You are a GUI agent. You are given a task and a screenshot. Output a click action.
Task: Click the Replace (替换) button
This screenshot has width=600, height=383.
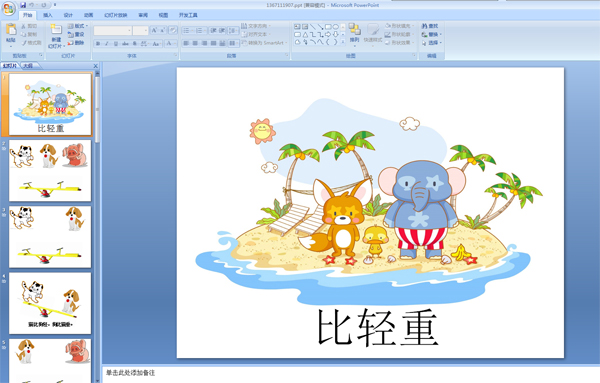(431, 34)
